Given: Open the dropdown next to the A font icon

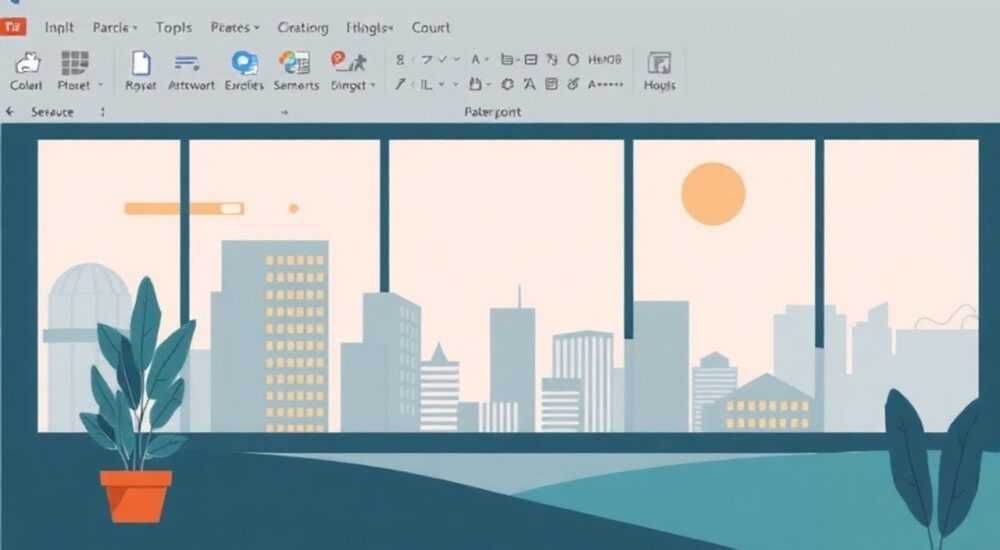Looking at the screenshot, I should click(487, 59).
